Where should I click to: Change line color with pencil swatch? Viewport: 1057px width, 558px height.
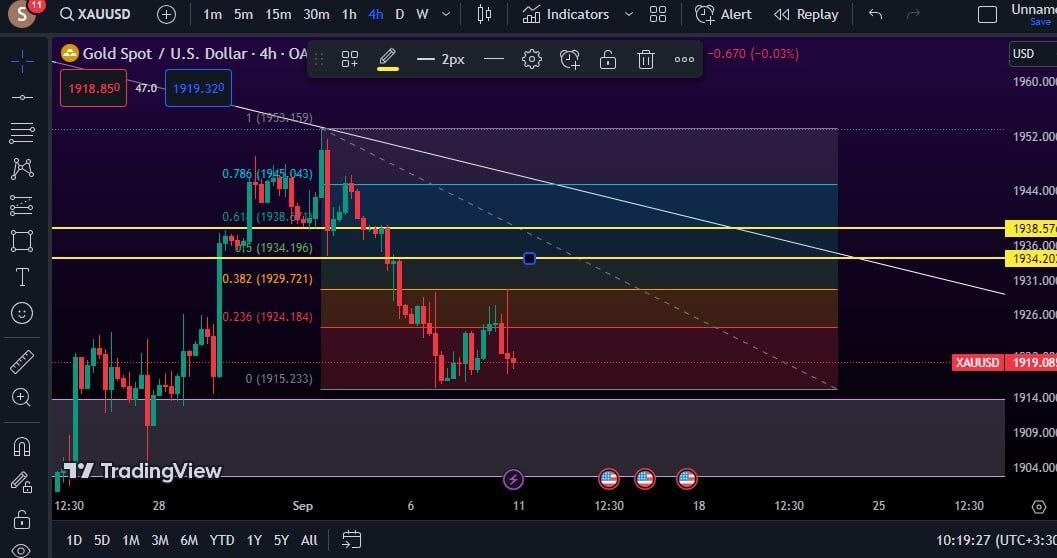(x=388, y=59)
